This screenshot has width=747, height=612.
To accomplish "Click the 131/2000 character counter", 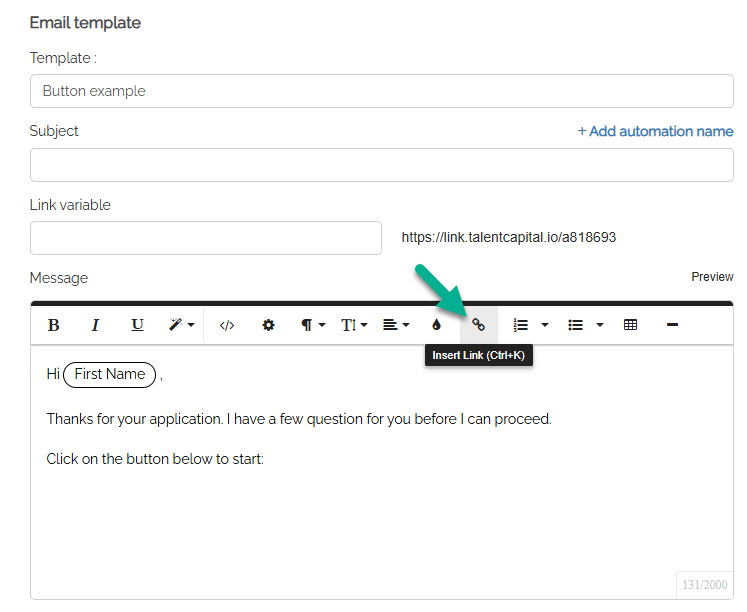I will (705, 584).
